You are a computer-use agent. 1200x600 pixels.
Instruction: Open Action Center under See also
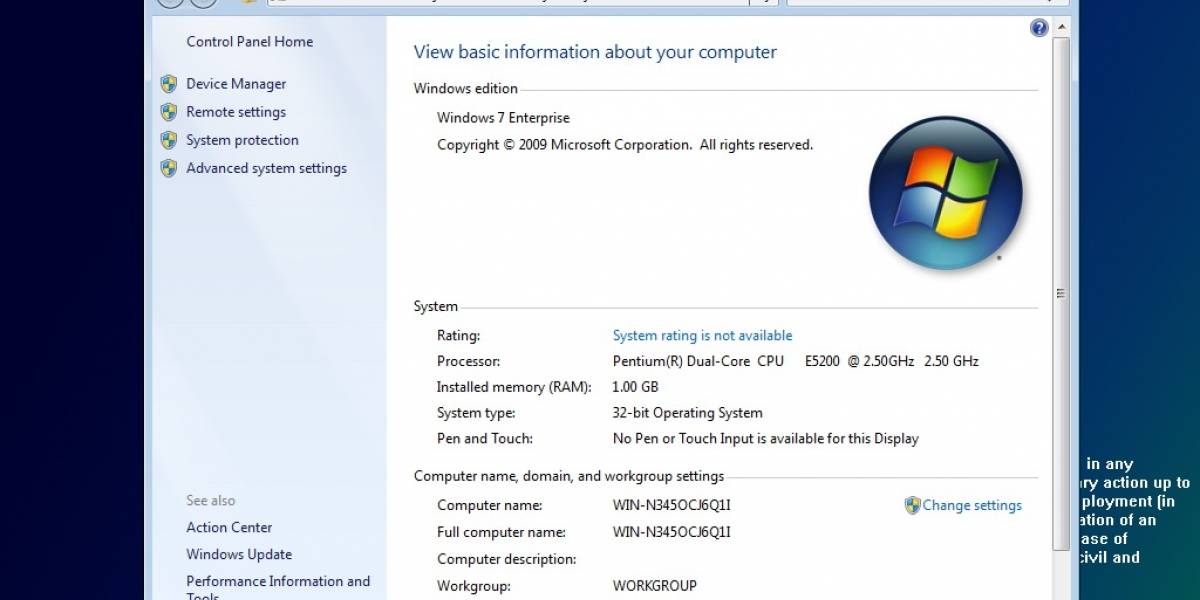pos(229,527)
